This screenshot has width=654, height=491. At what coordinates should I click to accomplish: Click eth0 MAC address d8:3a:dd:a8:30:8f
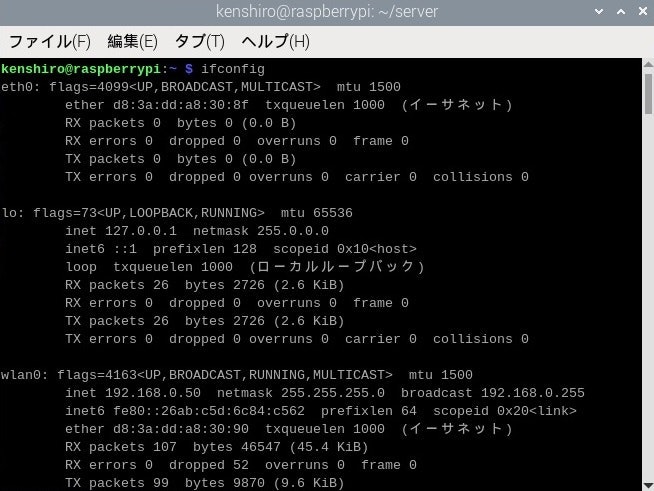pyautogui.click(x=181, y=105)
